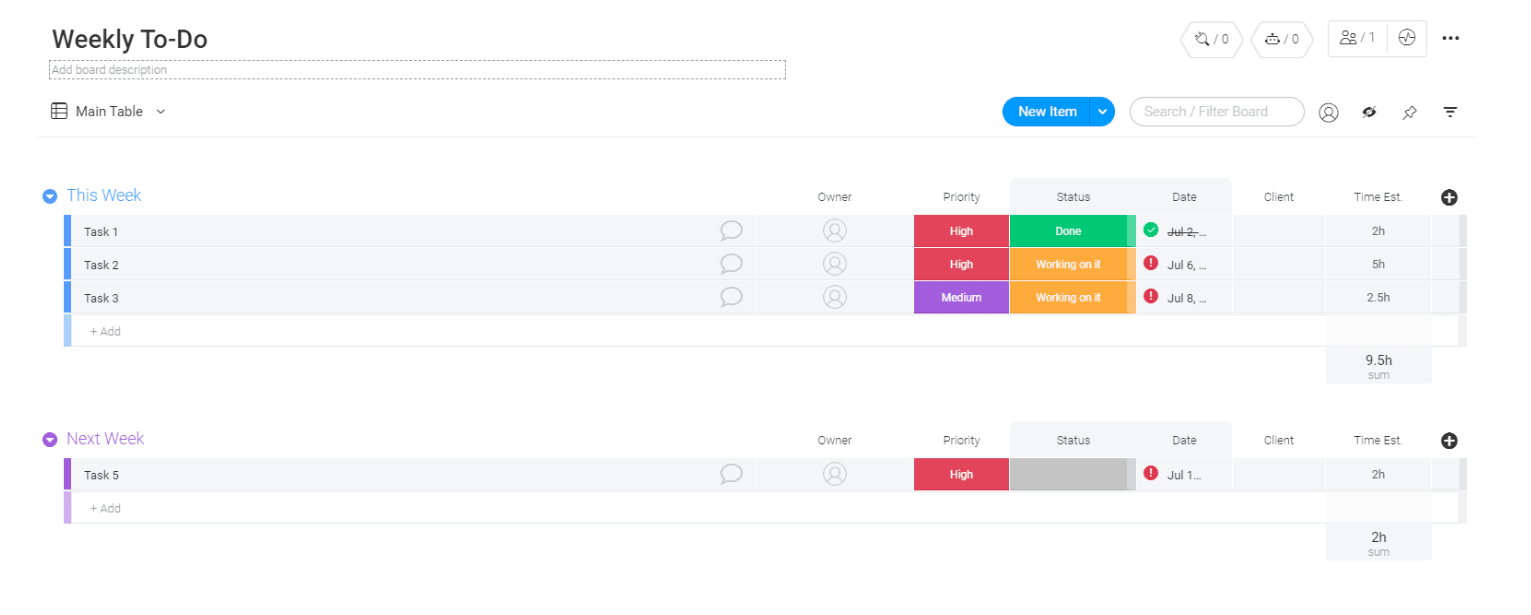Click the Weekly To-Do board title
The width and height of the screenshot is (1531, 615).
click(x=130, y=39)
